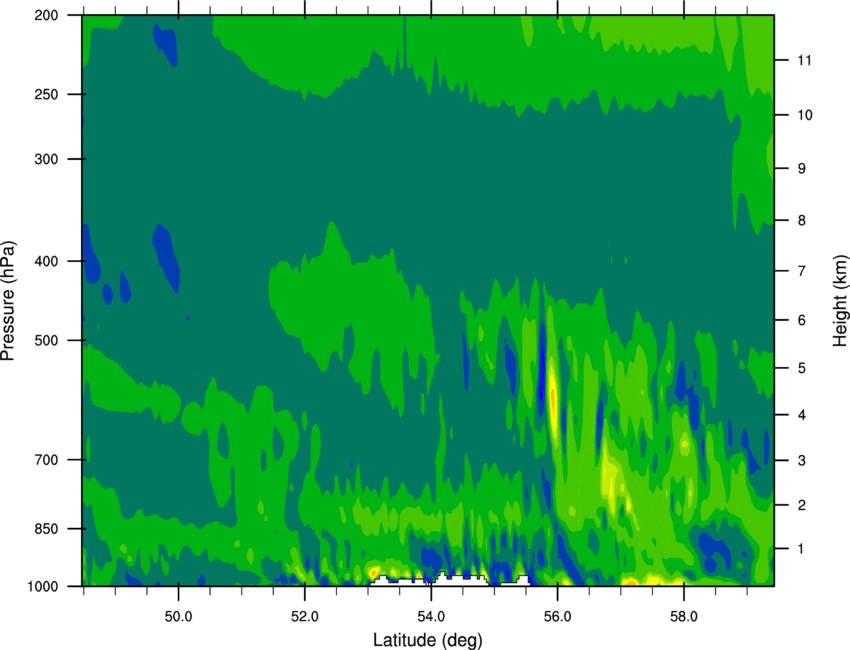Click the "Latitude (deg)" axis title
Screen dimensions: 850x650
click(428, 640)
